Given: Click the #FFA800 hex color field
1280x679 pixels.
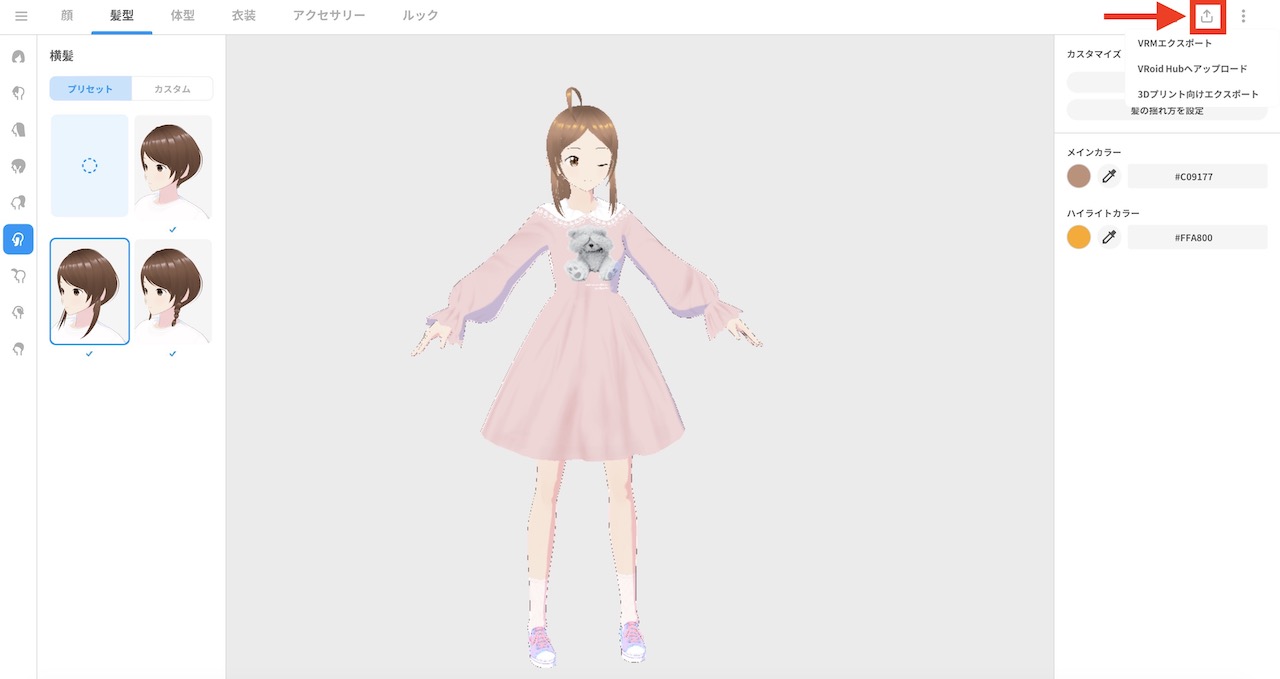Looking at the screenshot, I should click(1197, 237).
